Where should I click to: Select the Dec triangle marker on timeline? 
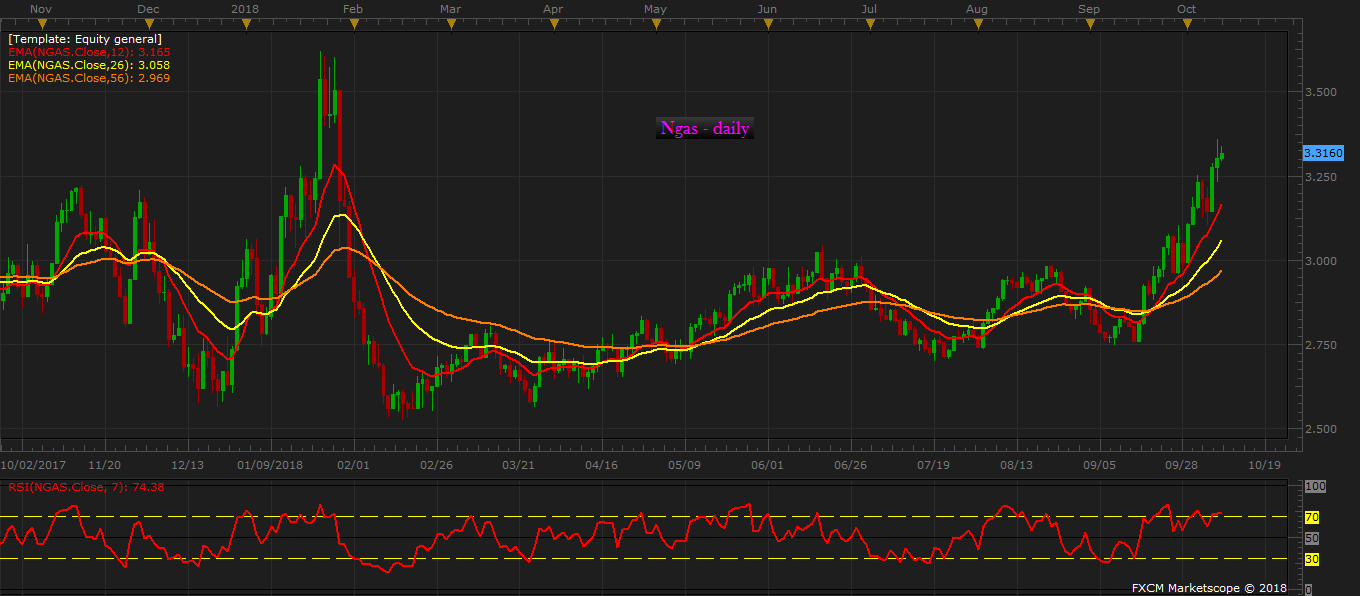pos(147,24)
